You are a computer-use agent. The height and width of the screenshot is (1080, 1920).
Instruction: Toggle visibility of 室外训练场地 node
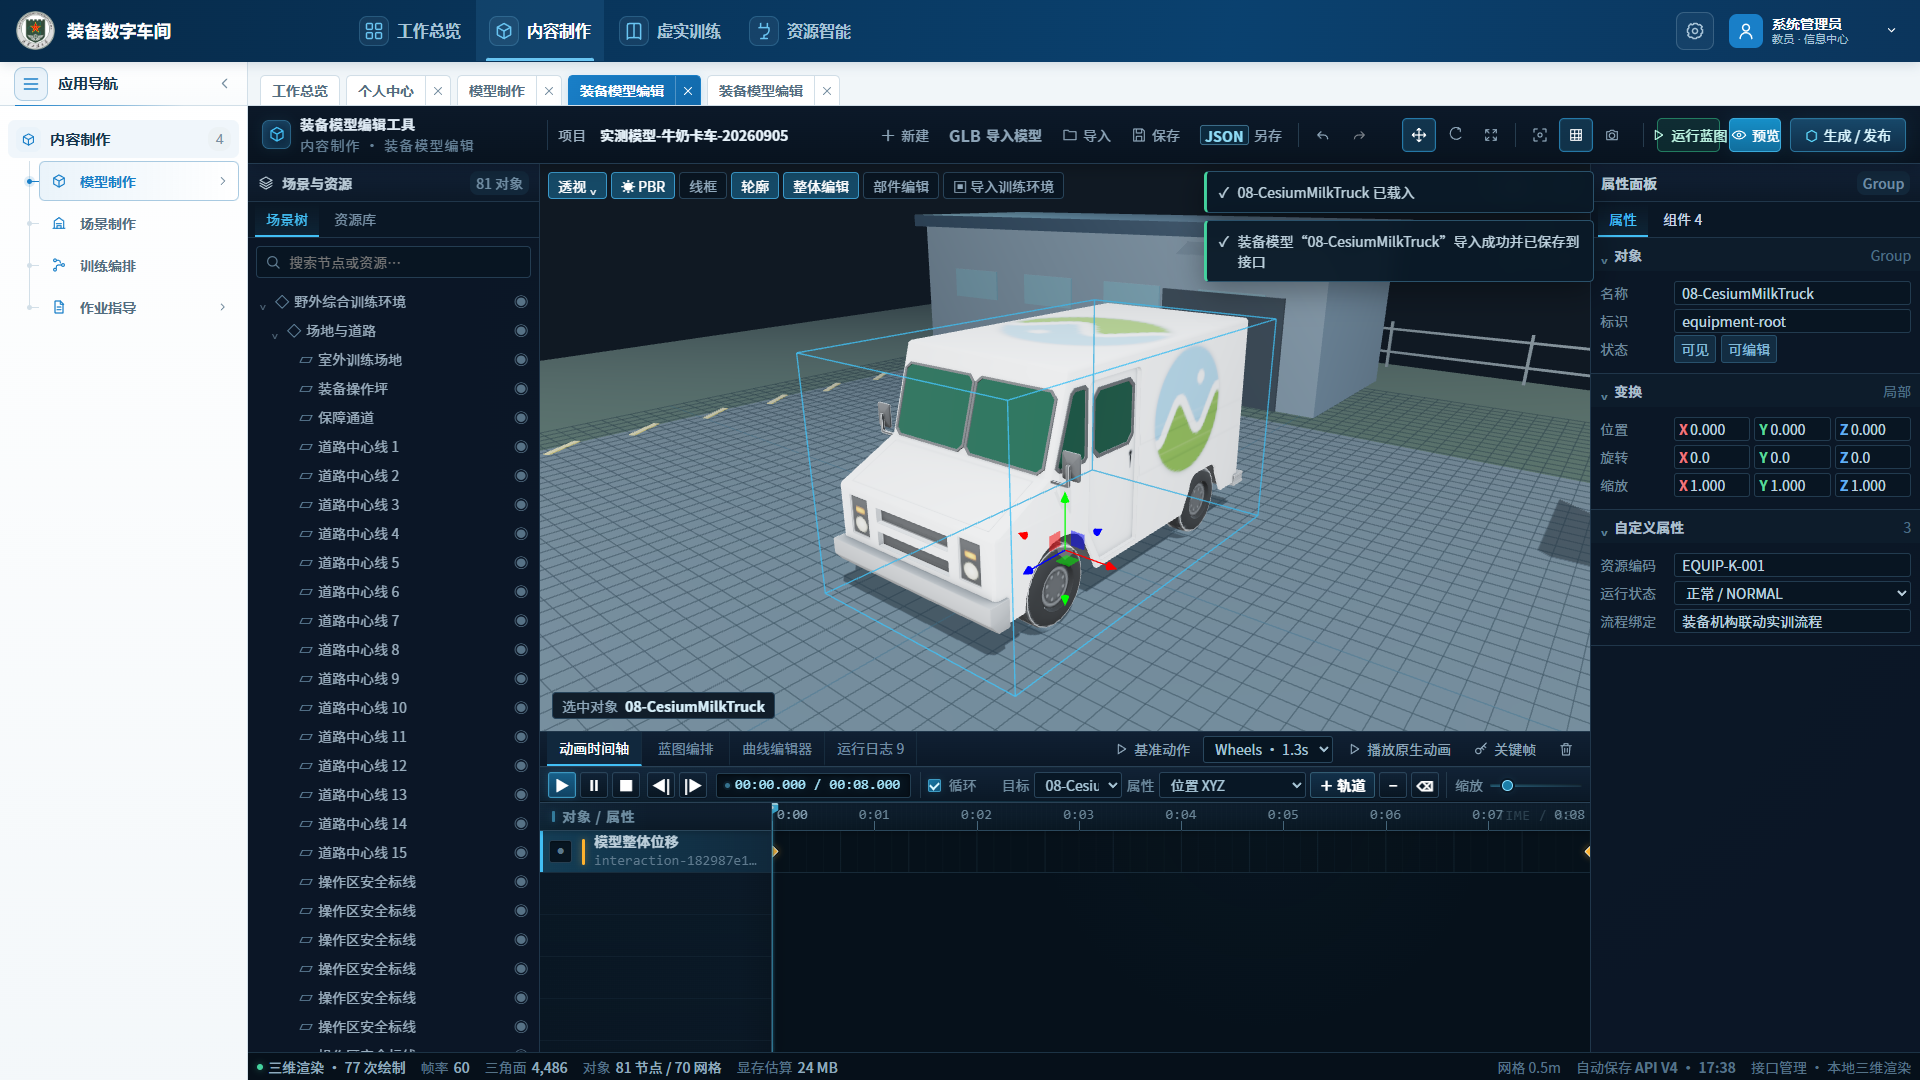[521, 360]
